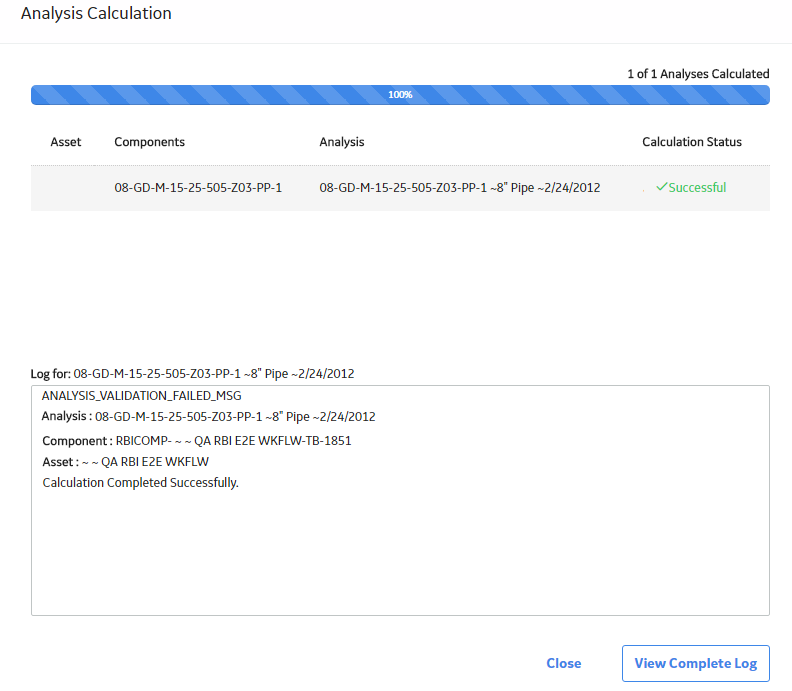Open View Complete Log
The image size is (792, 691).
coord(696,663)
